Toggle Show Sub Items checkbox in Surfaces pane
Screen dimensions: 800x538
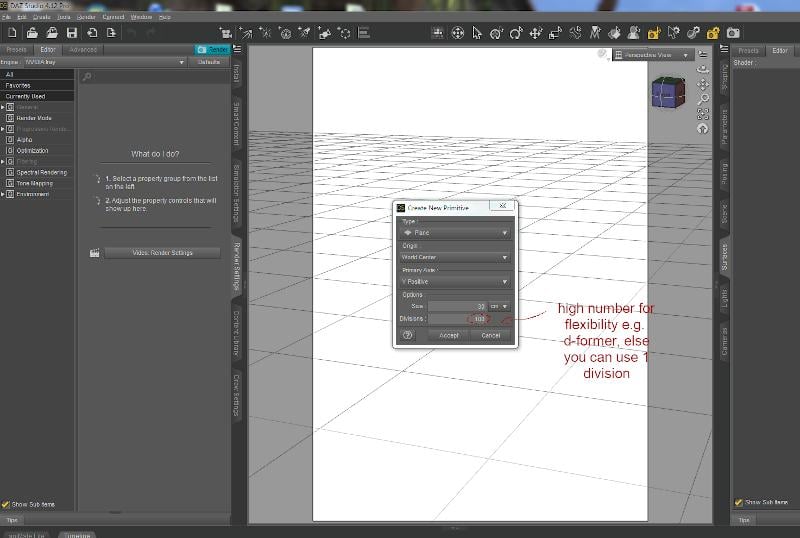click(738, 502)
